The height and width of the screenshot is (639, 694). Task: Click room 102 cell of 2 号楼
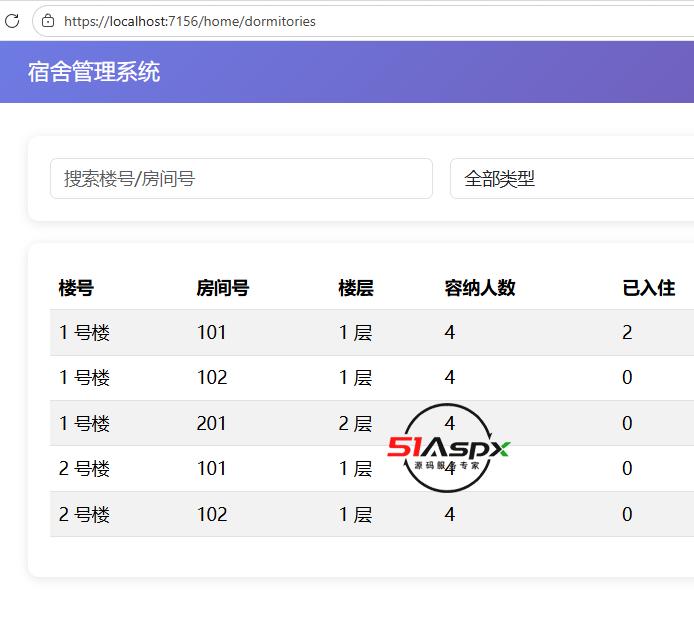(212, 514)
